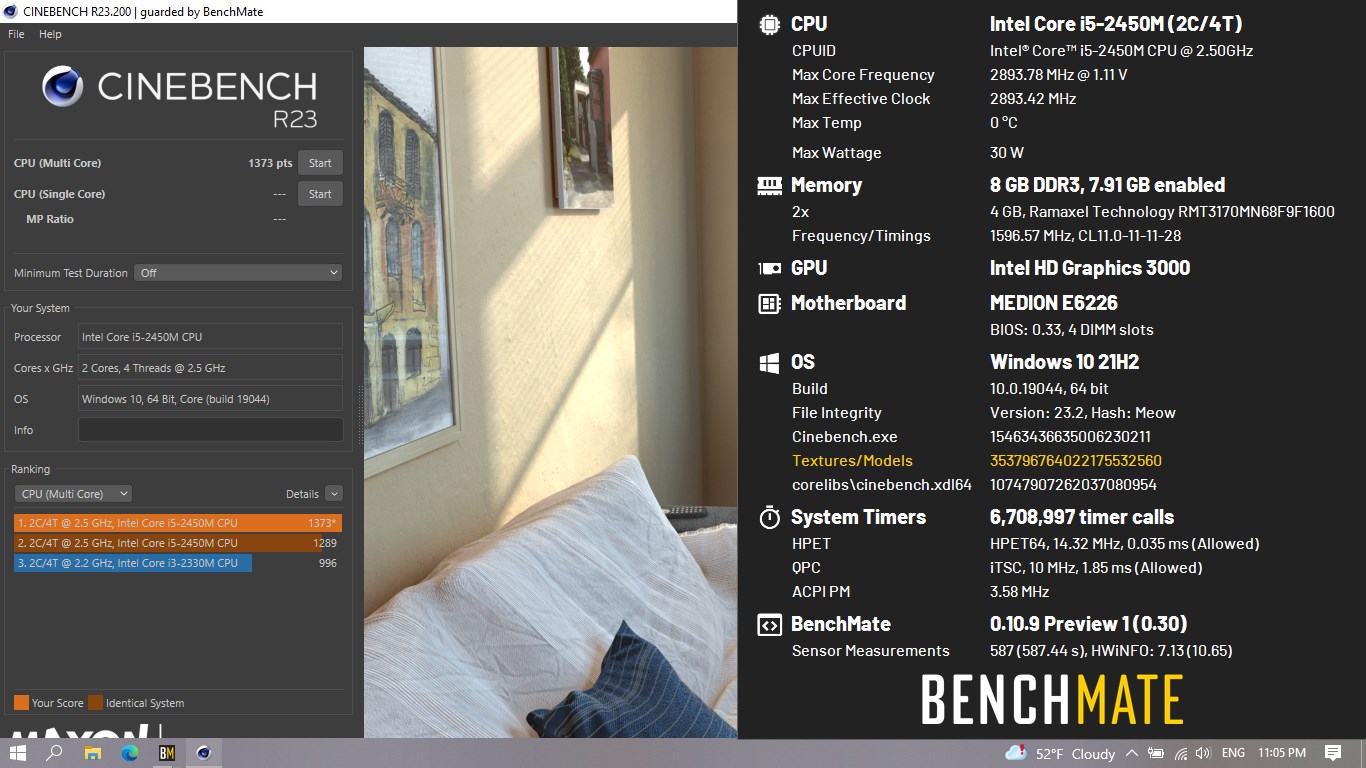Open Microsoft Edge from taskbar
The image size is (1366, 768).
click(130, 753)
